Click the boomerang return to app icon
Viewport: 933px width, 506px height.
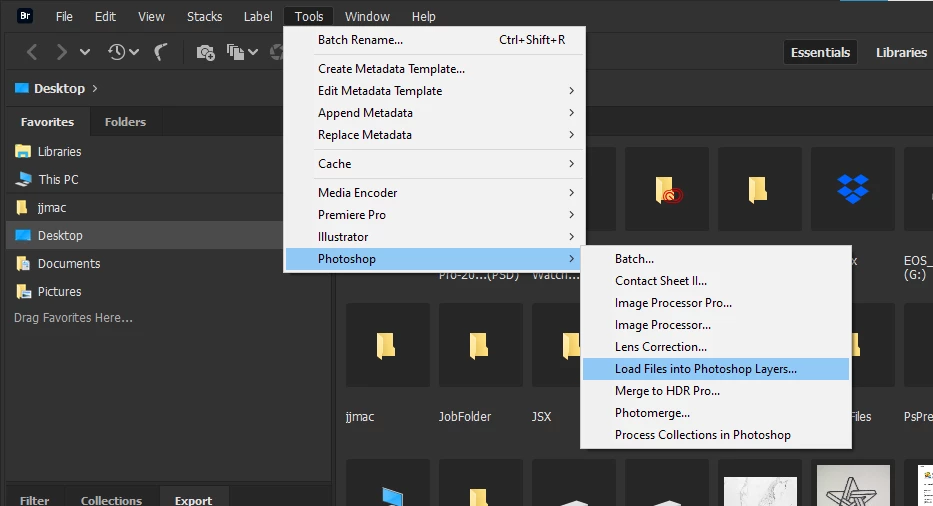tap(161, 52)
